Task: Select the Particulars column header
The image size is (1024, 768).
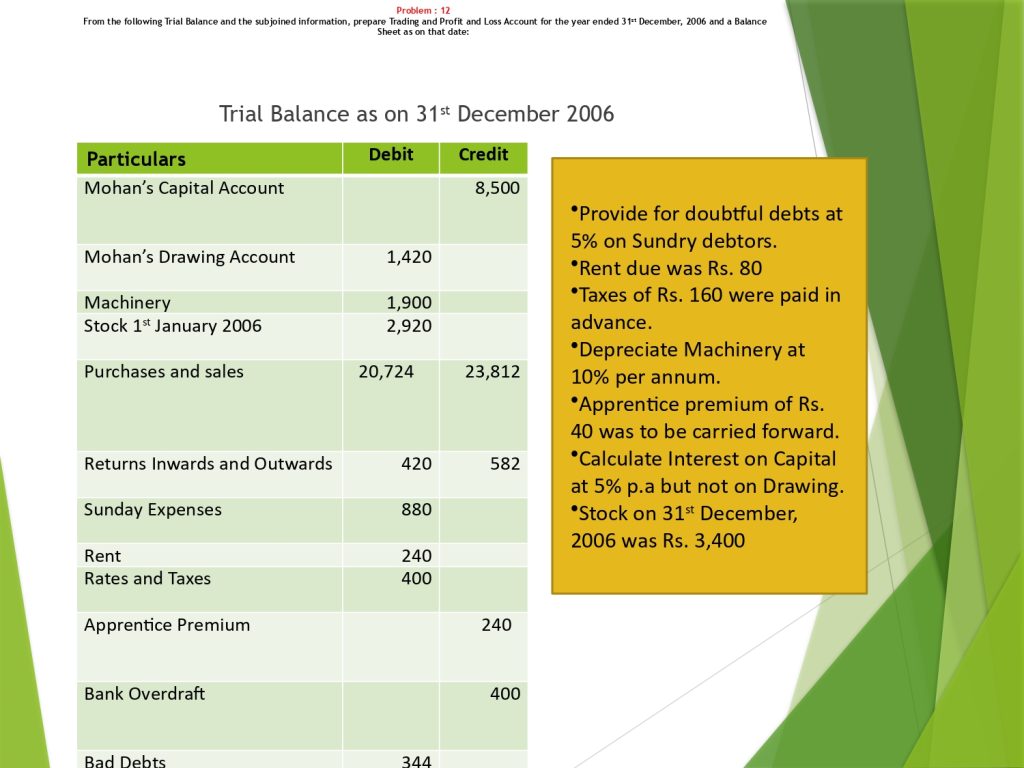Action: click(136, 159)
